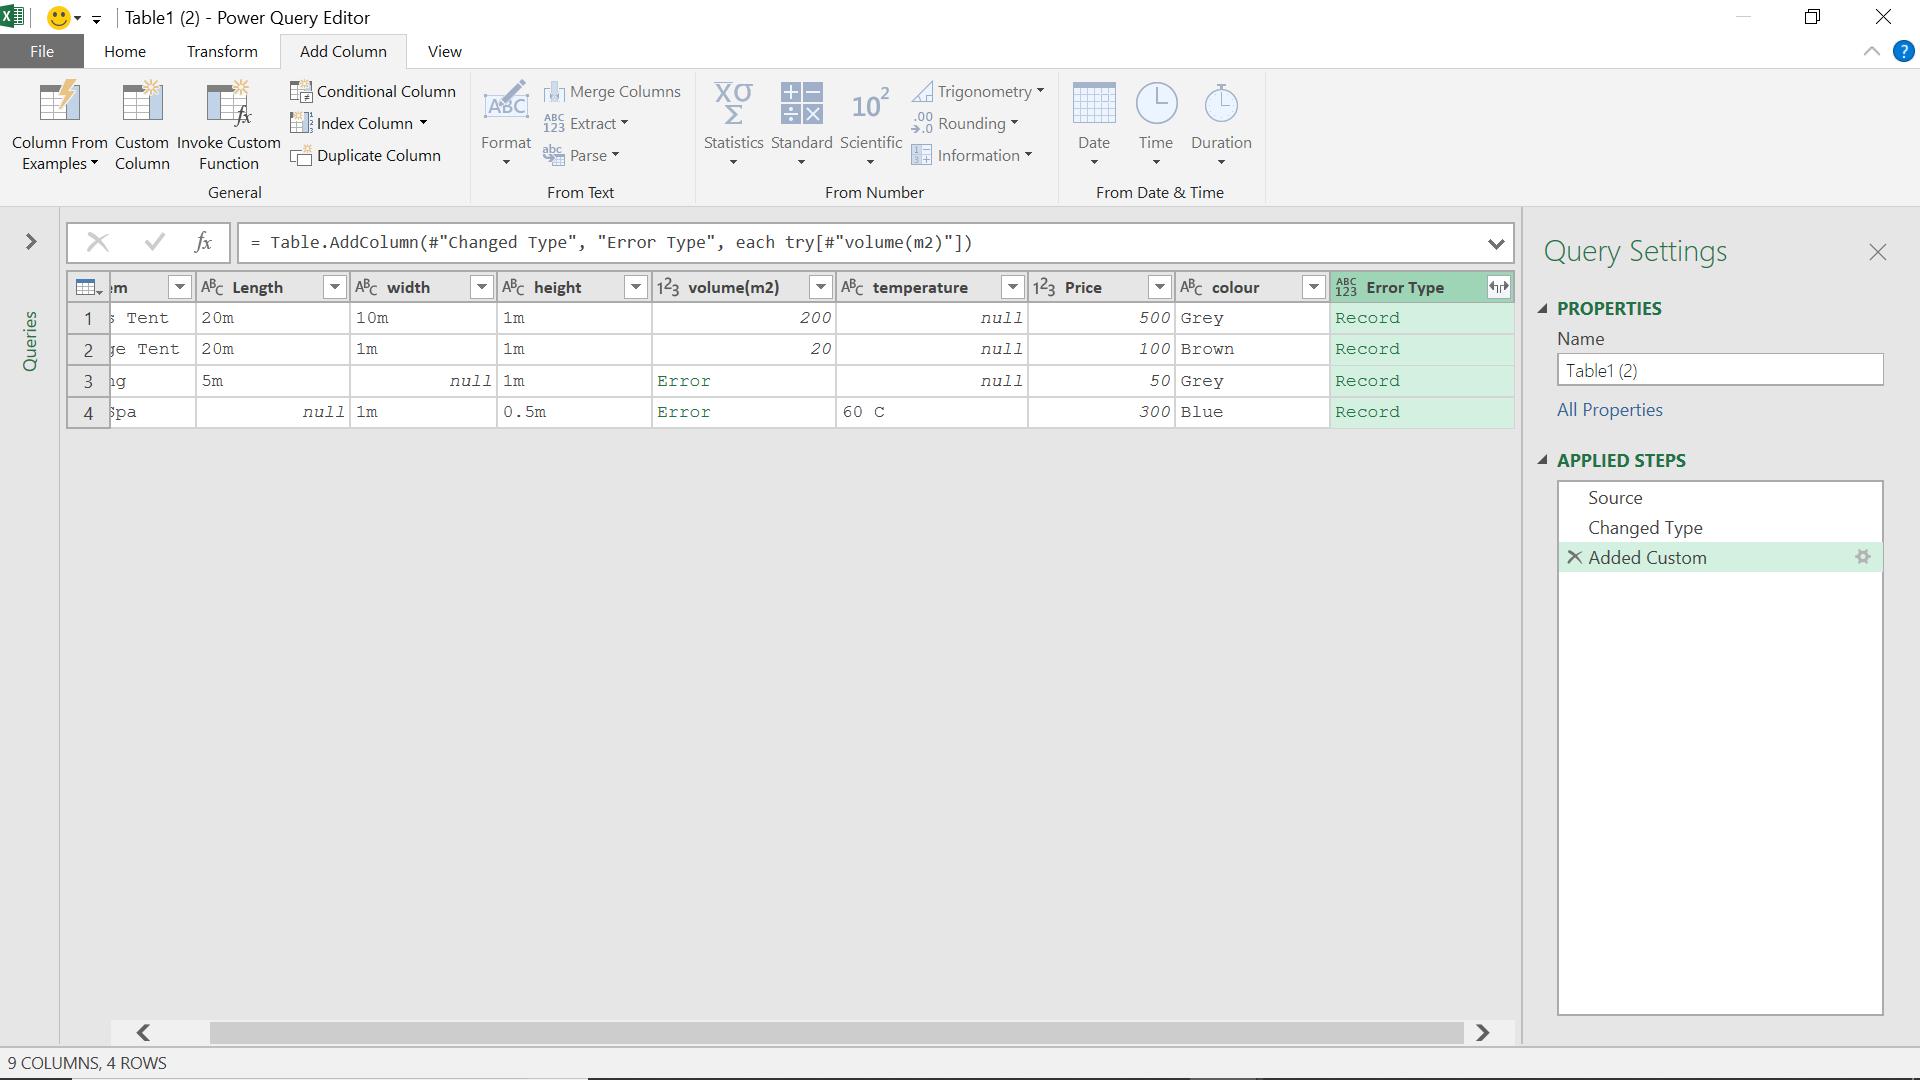Open Statistics number functions
The width and height of the screenshot is (1920, 1080).
coord(733,126)
